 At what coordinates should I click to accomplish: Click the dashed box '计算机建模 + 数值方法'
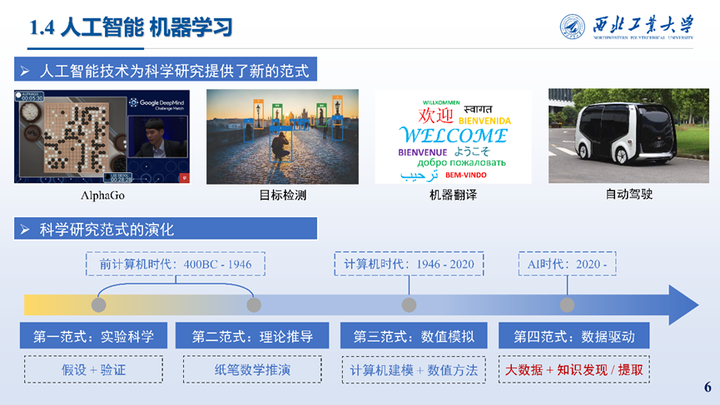[414, 370]
